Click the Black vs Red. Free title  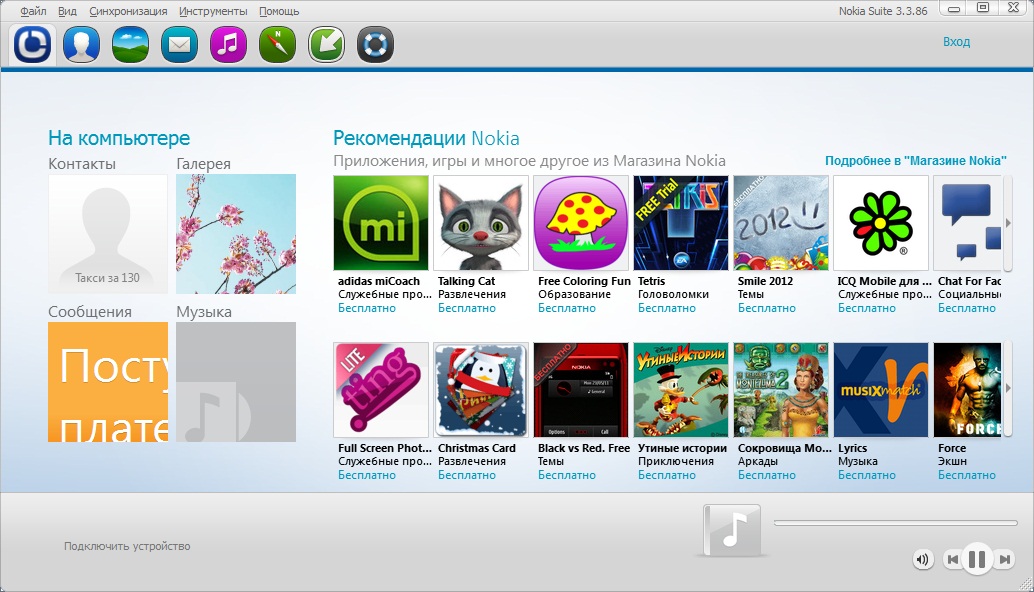[584, 448]
